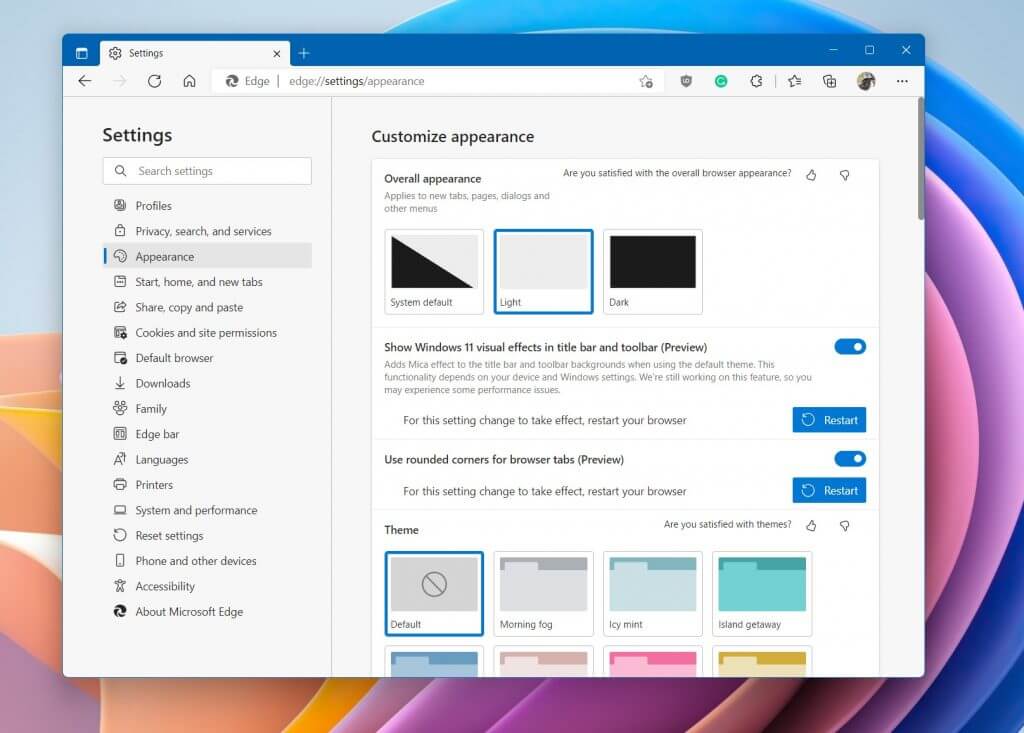Open Languages settings
This screenshot has width=1024, height=733.
(208, 459)
